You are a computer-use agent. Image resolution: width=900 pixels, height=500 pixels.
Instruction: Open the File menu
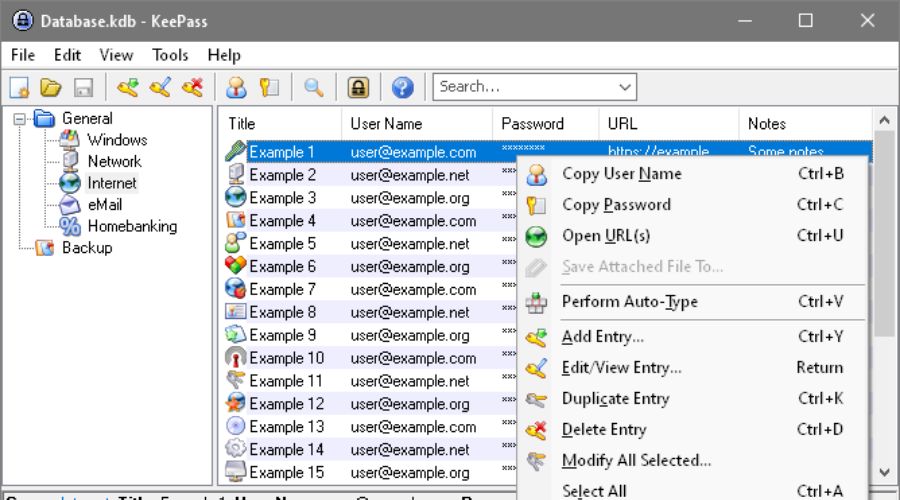click(x=23, y=55)
